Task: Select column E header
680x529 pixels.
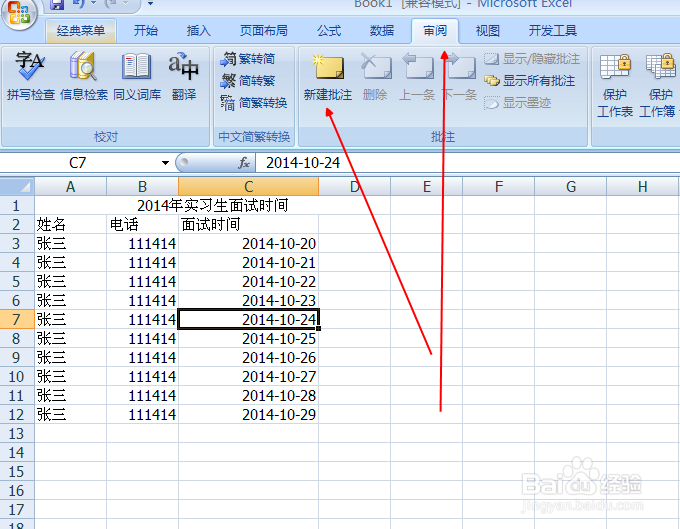Action: coord(427,187)
